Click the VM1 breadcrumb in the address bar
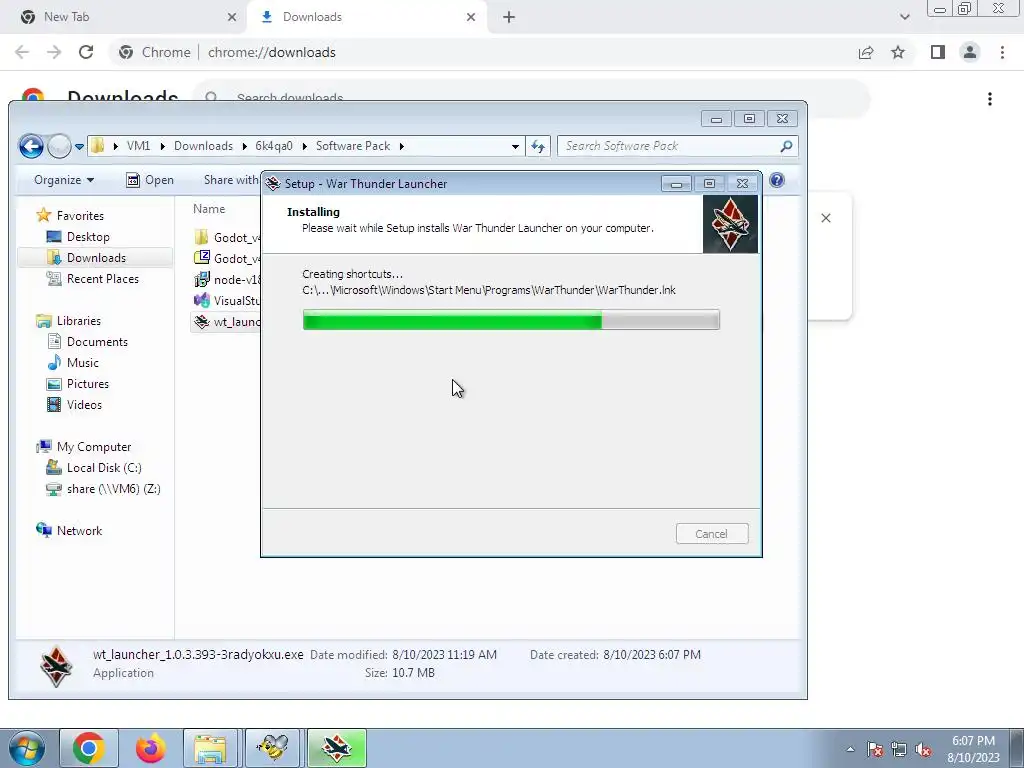Viewport: 1024px width, 768px height. point(138,146)
